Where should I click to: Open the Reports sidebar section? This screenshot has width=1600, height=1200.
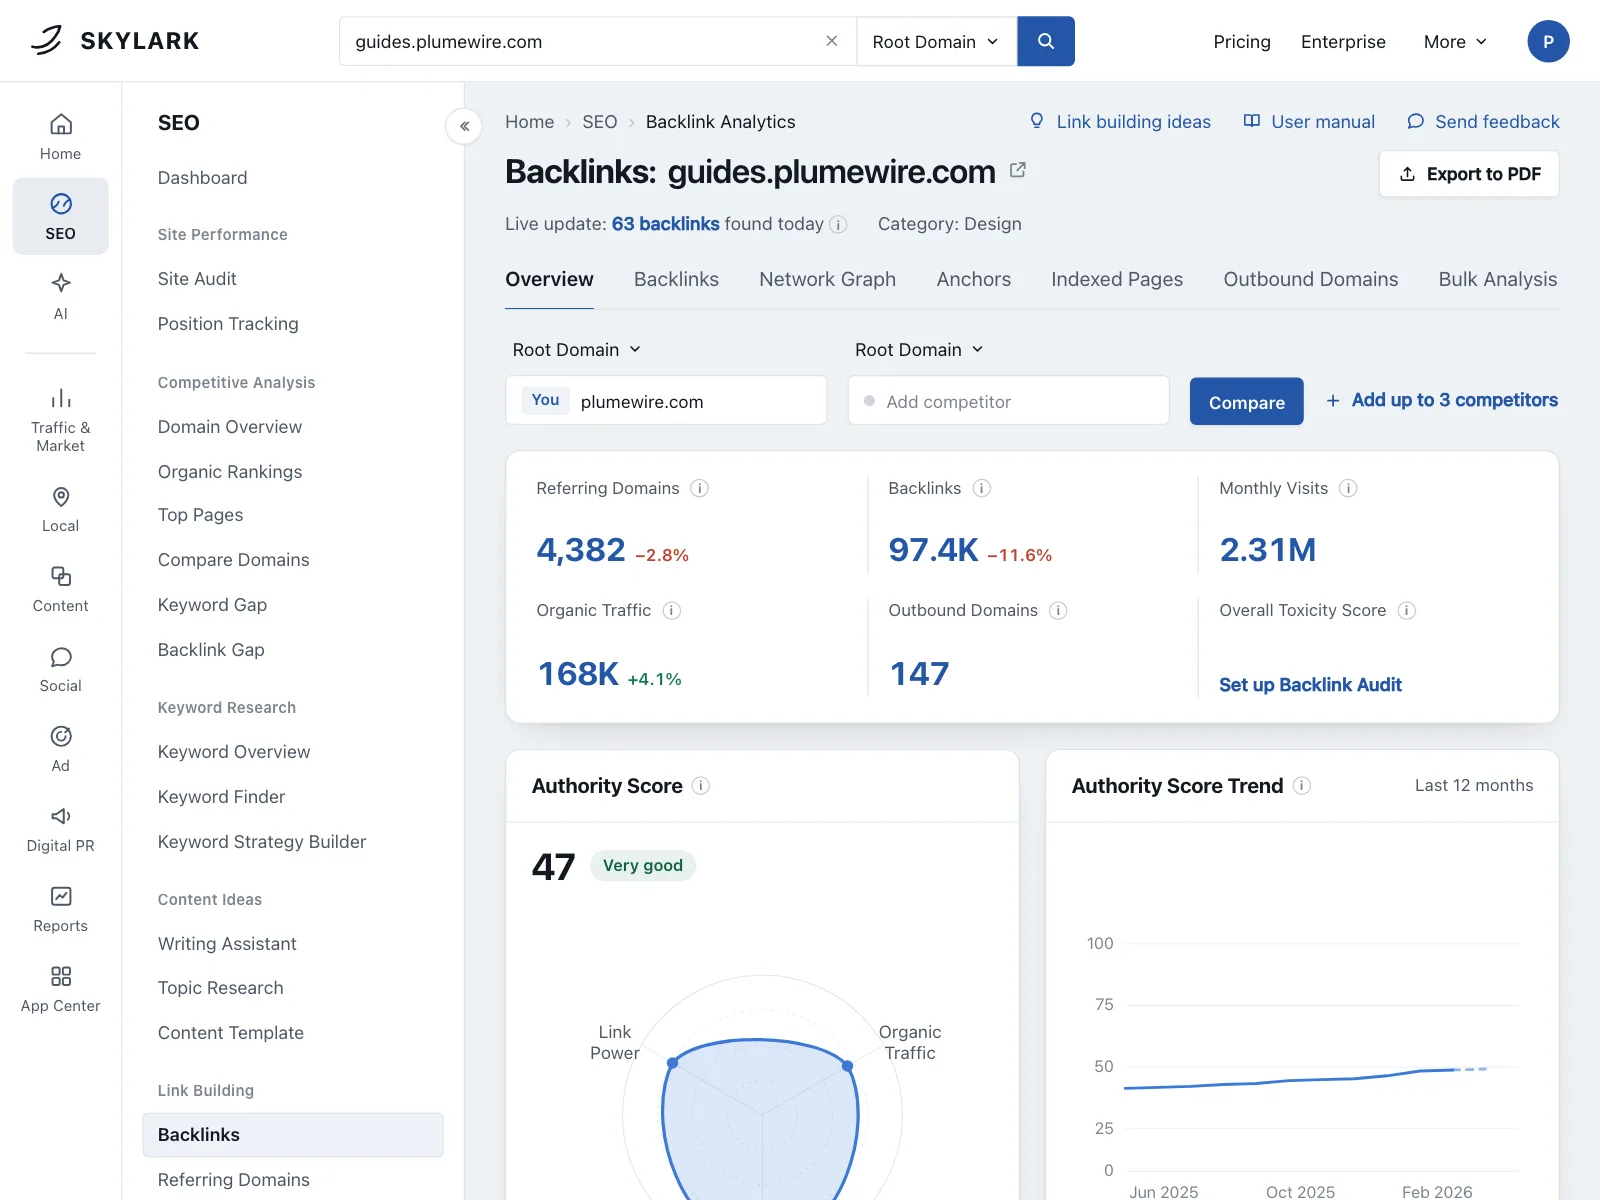(61, 909)
